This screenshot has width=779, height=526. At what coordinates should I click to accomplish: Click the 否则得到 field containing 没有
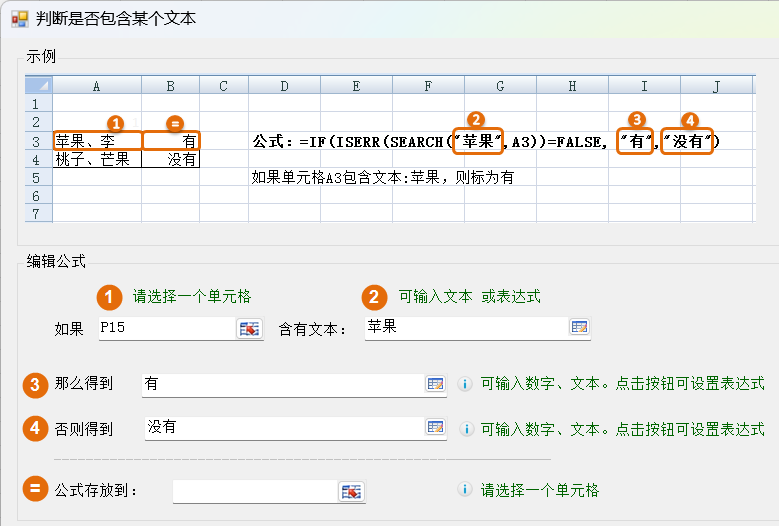click(282, 427)
